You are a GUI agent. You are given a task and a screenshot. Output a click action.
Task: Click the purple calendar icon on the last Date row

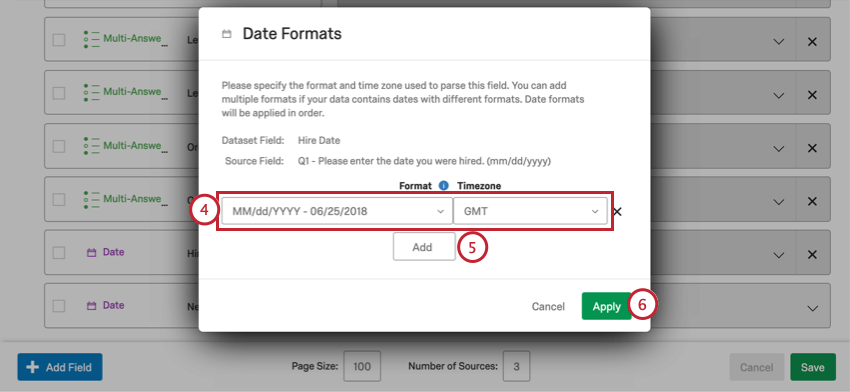(x=92, y=306)
